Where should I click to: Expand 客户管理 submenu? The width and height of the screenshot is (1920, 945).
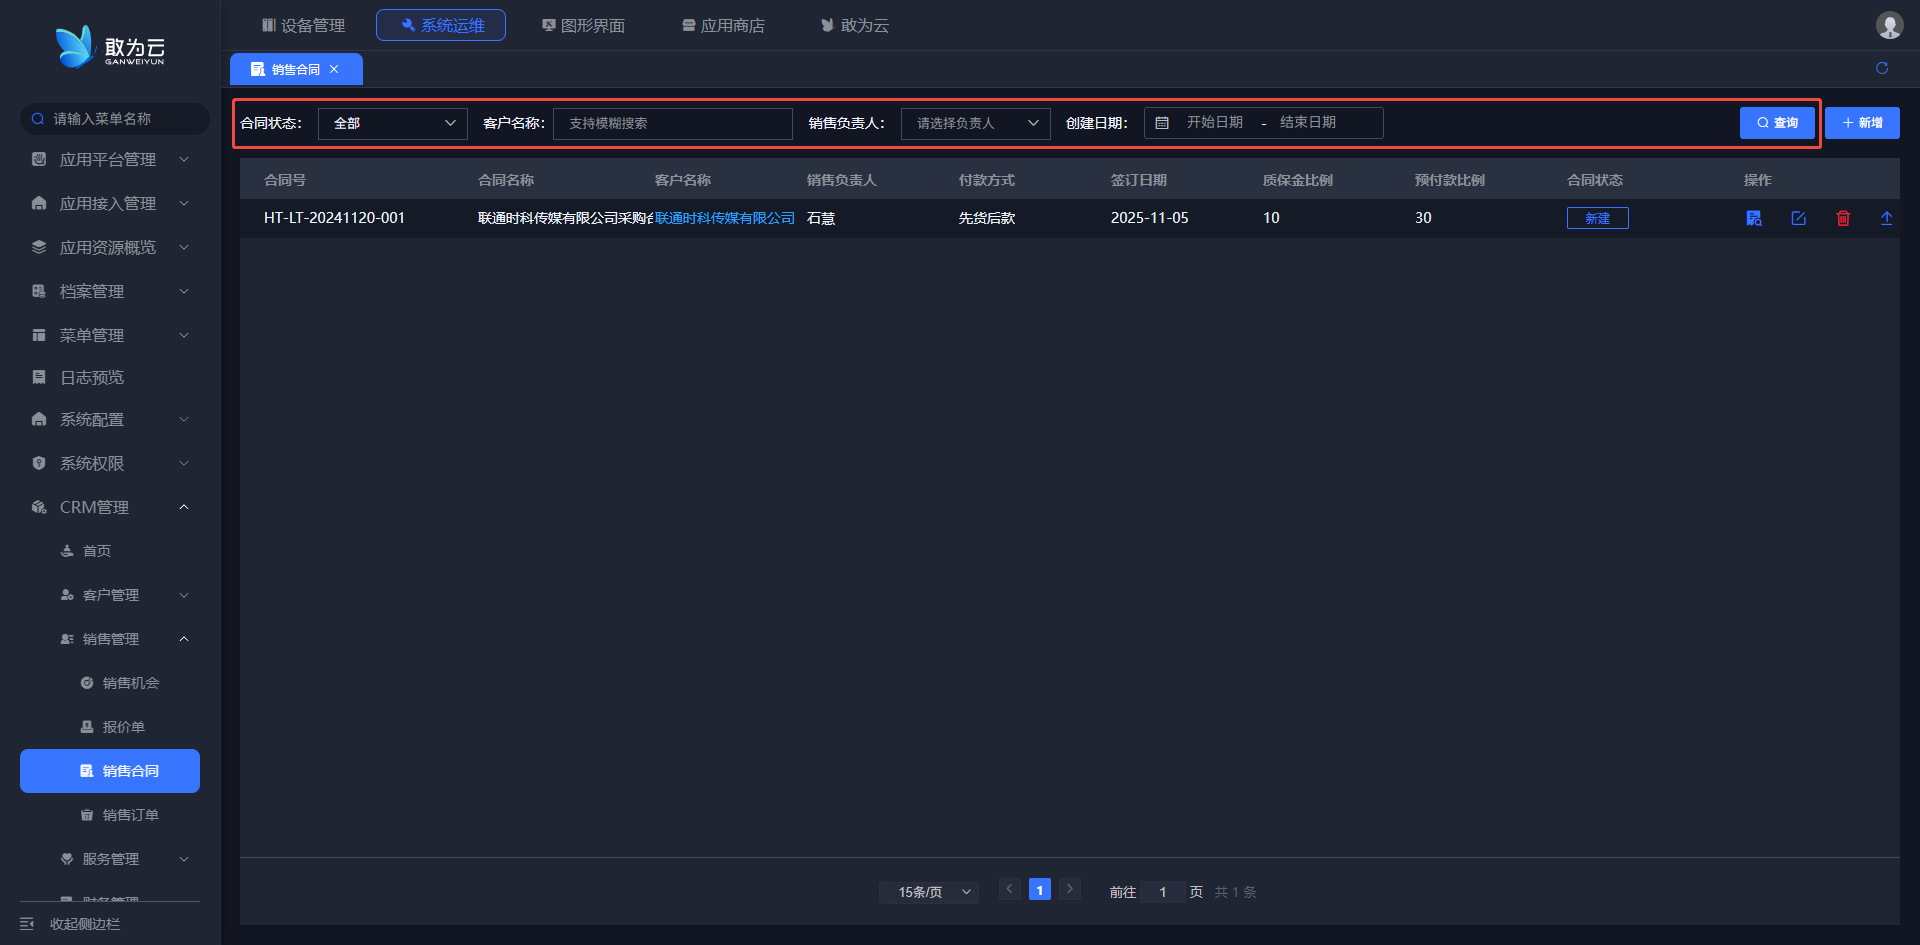click(110, 595)
